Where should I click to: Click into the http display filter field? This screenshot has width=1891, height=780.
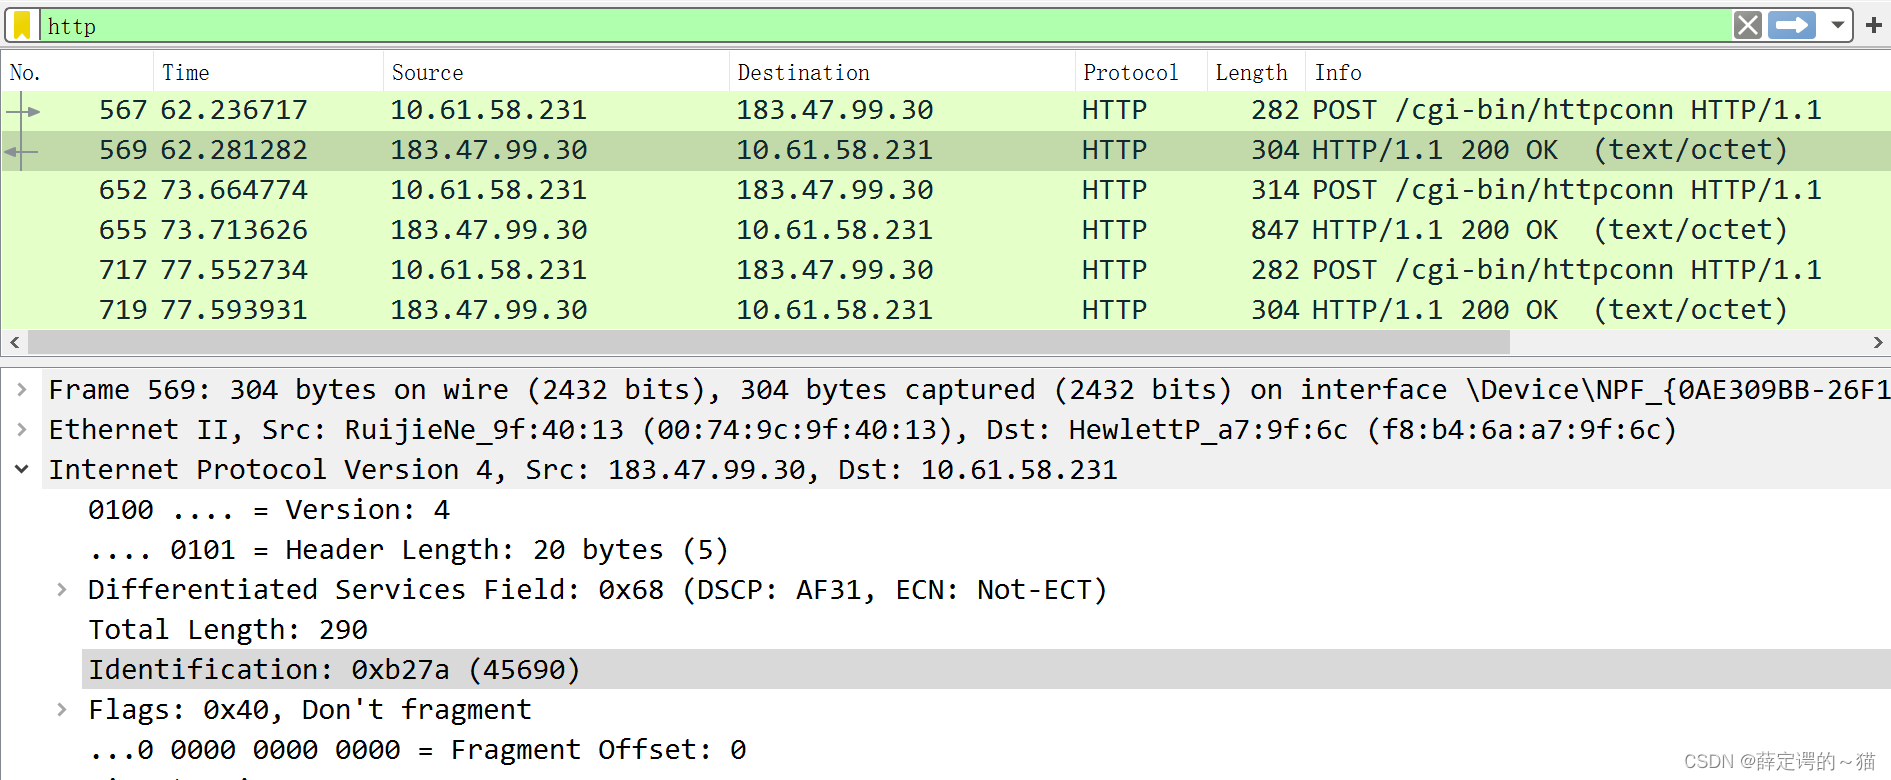coord(885,26)
